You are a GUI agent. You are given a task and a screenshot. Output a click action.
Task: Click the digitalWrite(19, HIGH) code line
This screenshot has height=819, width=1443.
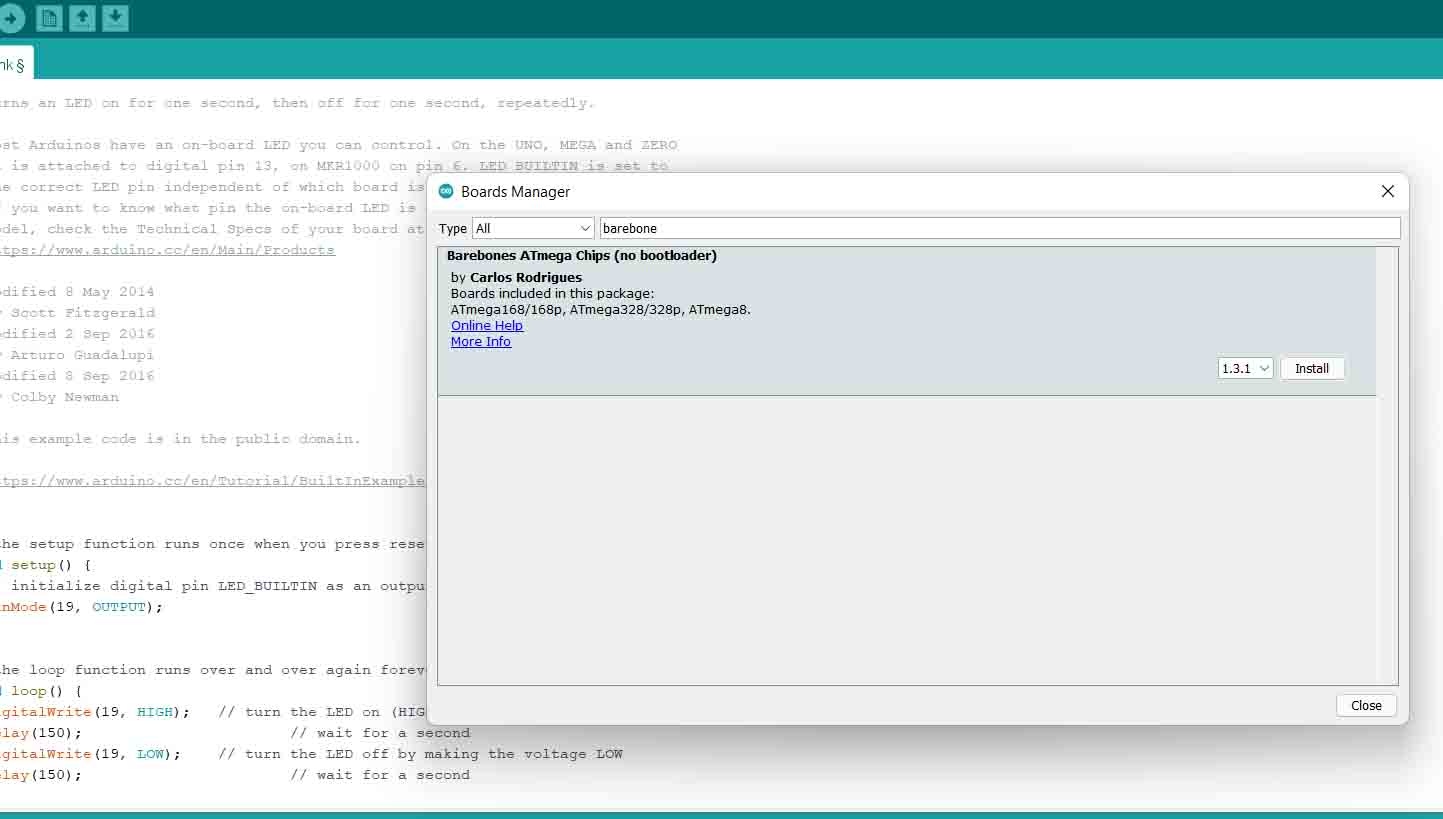click(x=94, y=712)
